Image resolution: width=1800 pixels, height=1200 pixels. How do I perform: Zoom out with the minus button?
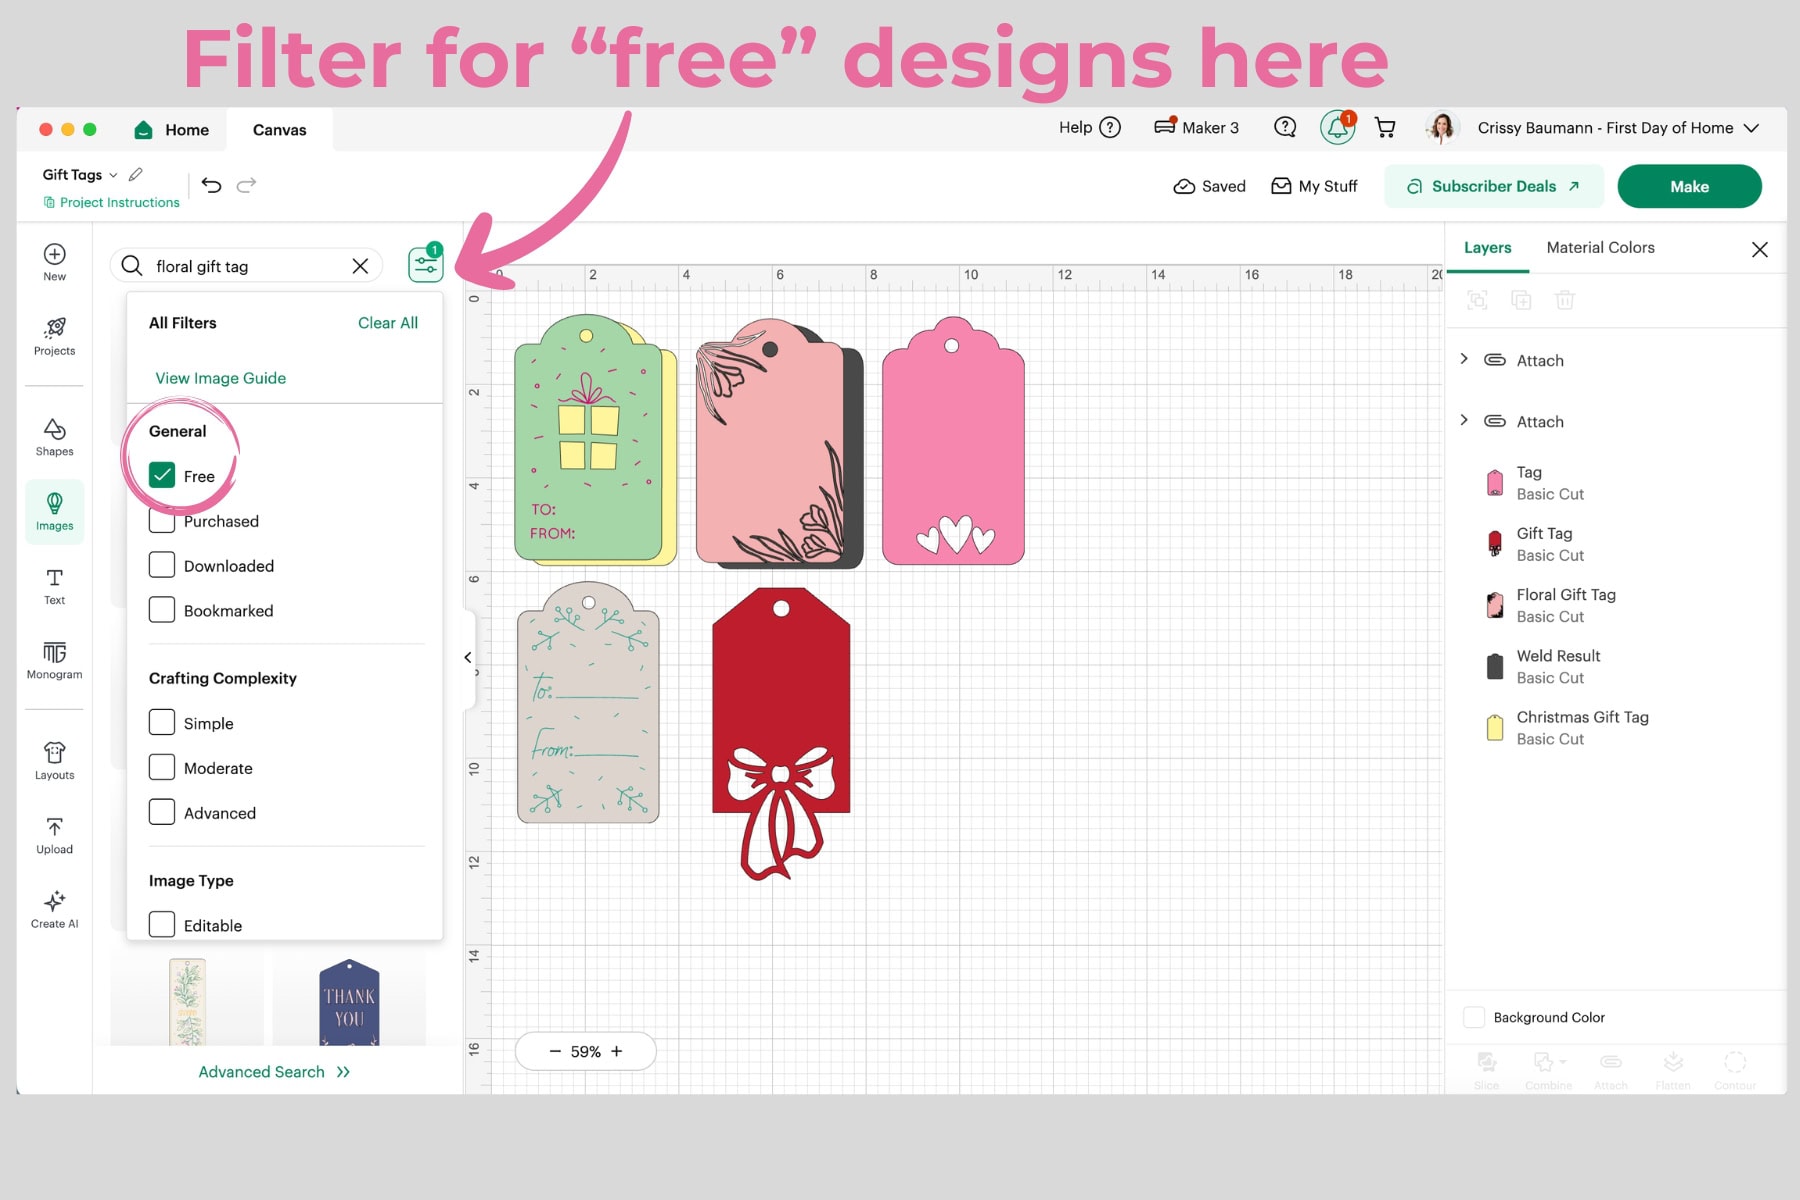pyautogui.click(x=555, y=1051)
